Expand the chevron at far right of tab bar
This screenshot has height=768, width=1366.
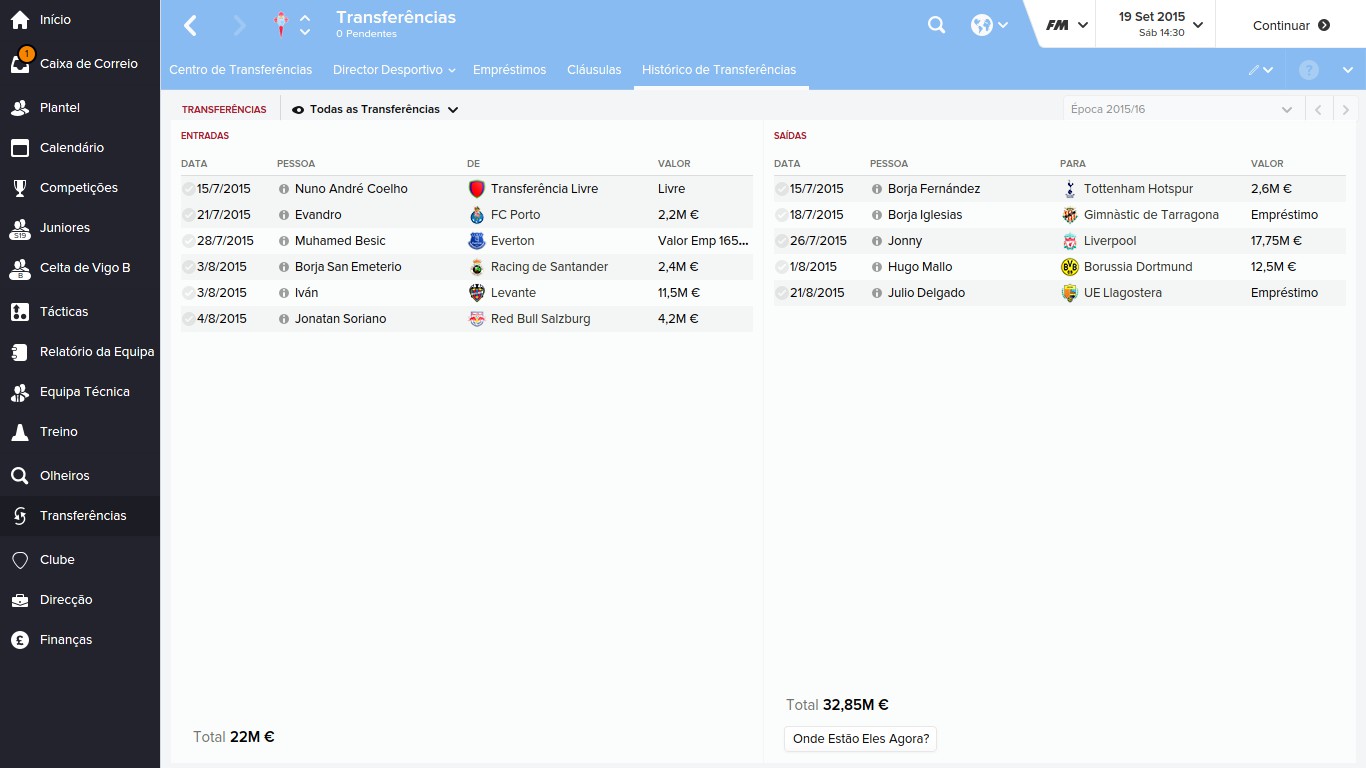1347,70
